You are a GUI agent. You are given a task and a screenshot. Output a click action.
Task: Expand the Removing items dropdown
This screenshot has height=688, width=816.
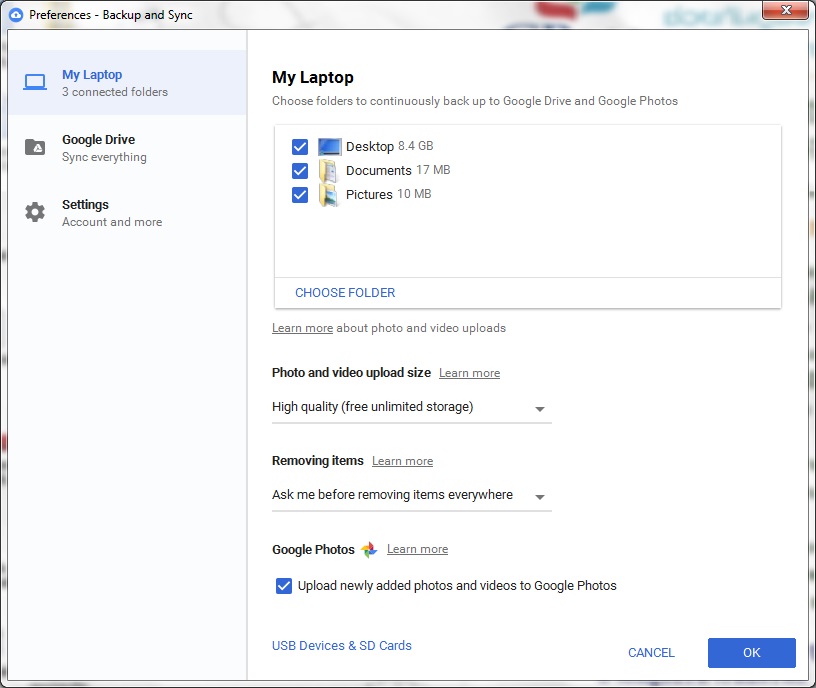tap(411, 496)
